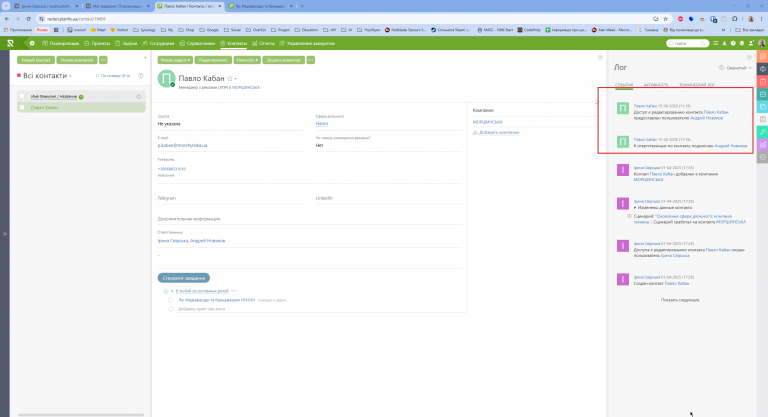Toggle select-all checkbox in contacts header
Image resolution: width=768 pixels, height=417 pixels.
pyautogui.click(x=22, y=97)
